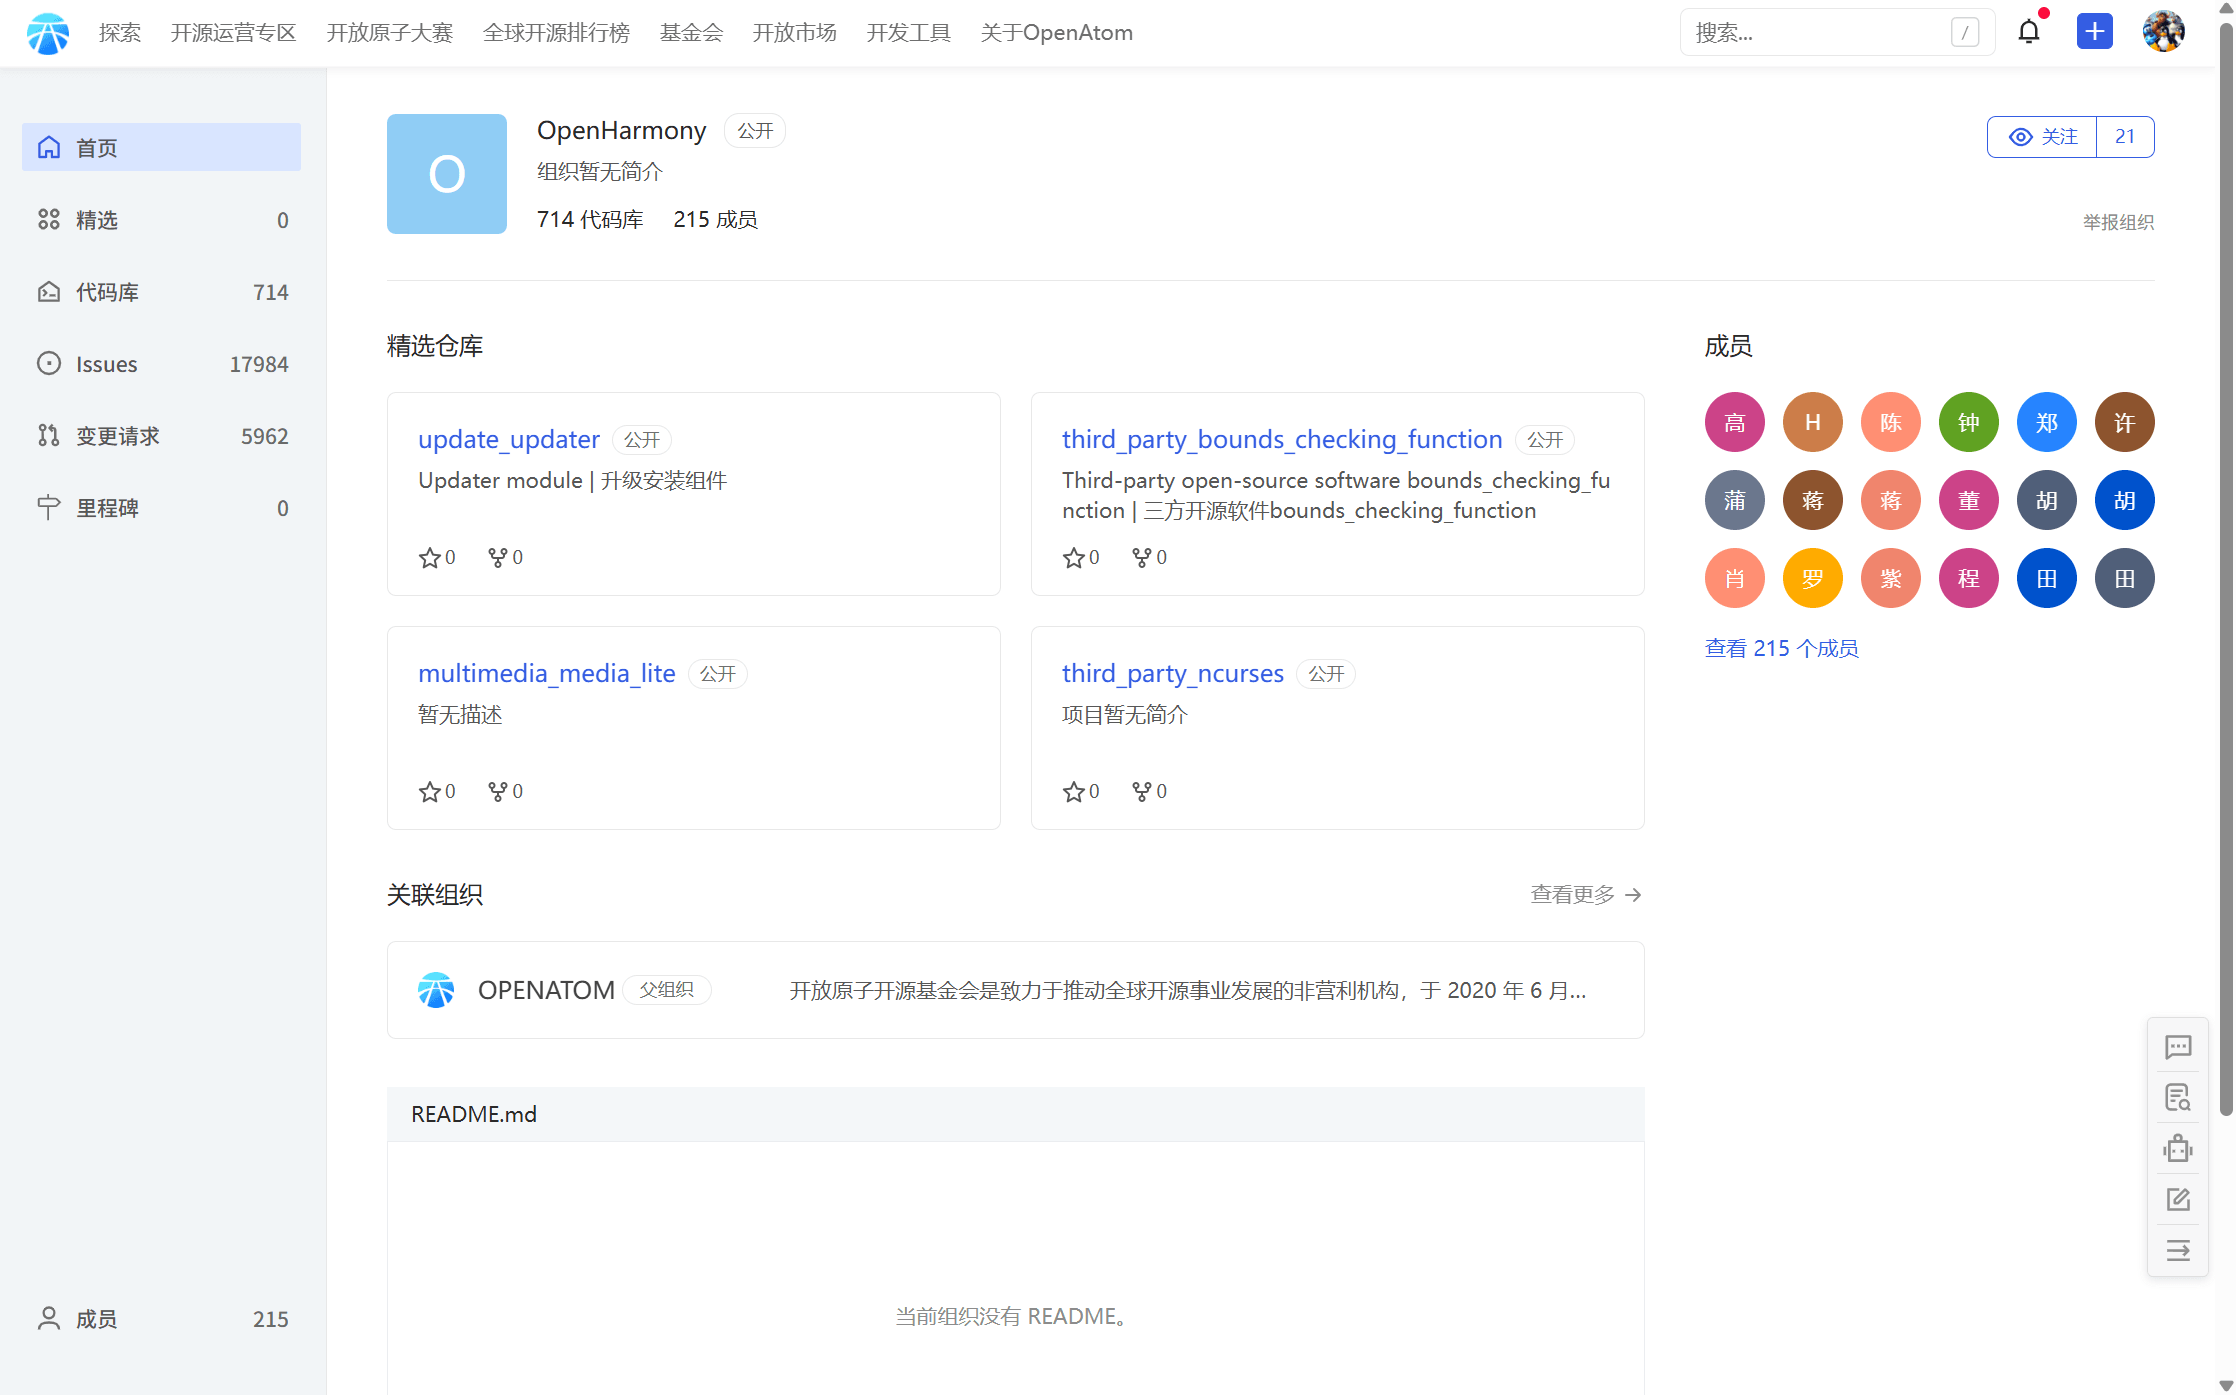Click the watcher count 21
This screenshot has width=2236, height=1395.
click(2125, 137)
